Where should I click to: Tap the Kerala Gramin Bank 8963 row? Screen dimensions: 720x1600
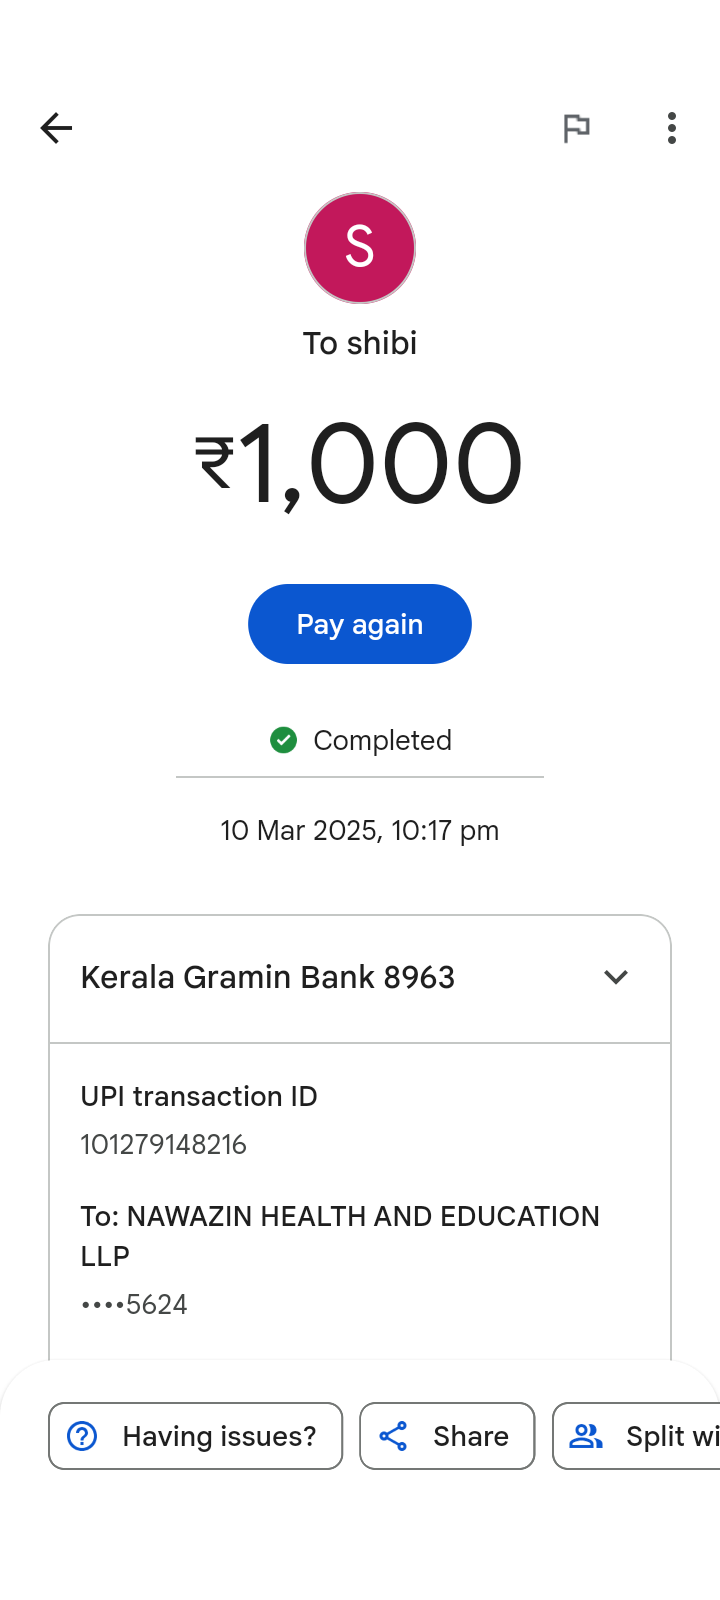pyautogui.click(x=268, y=977)
